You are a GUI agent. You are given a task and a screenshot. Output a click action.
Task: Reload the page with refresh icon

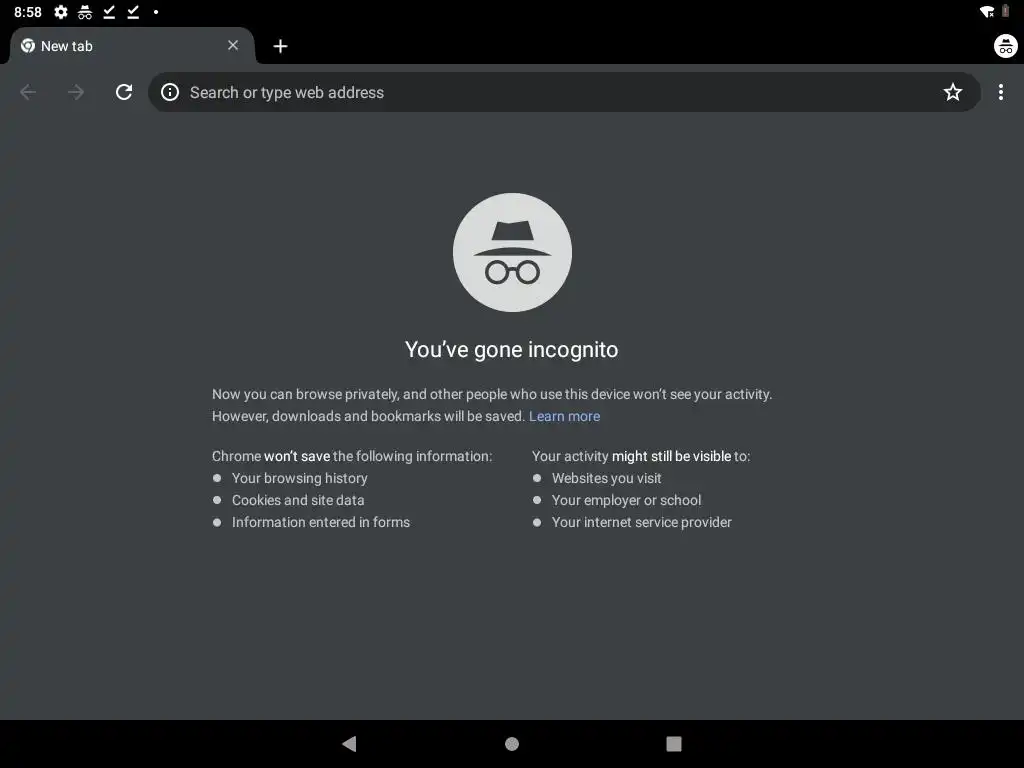[124, 92]
